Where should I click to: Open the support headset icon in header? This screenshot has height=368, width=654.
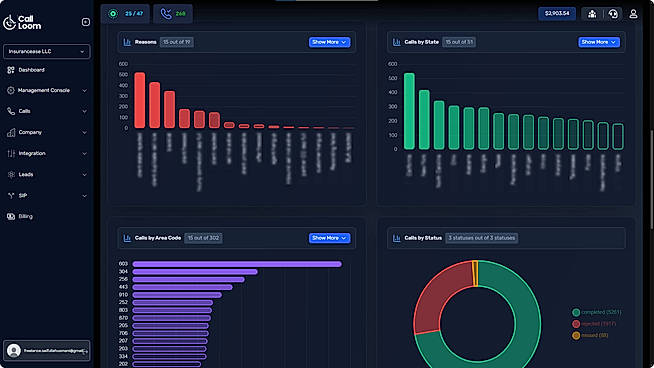[x=613, y=14]
